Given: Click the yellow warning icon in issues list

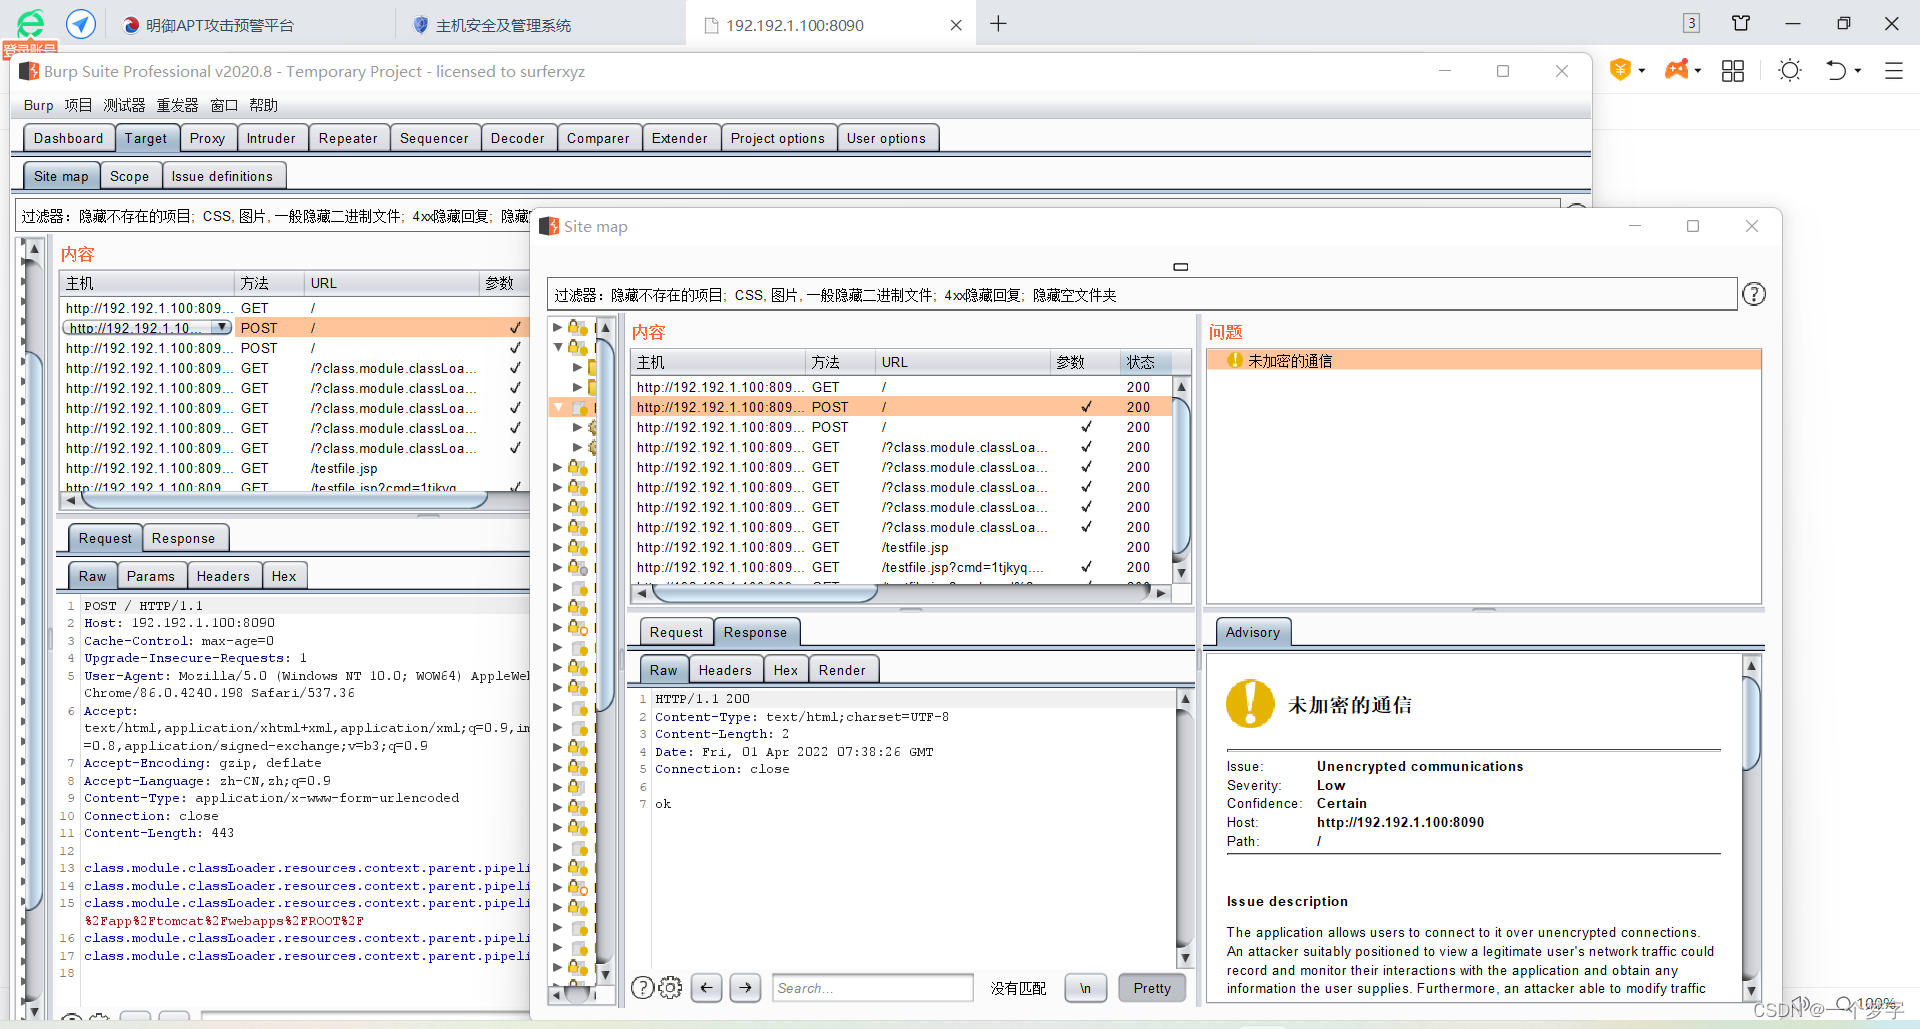Looking at the screenshot, I should click(1235, 360).
